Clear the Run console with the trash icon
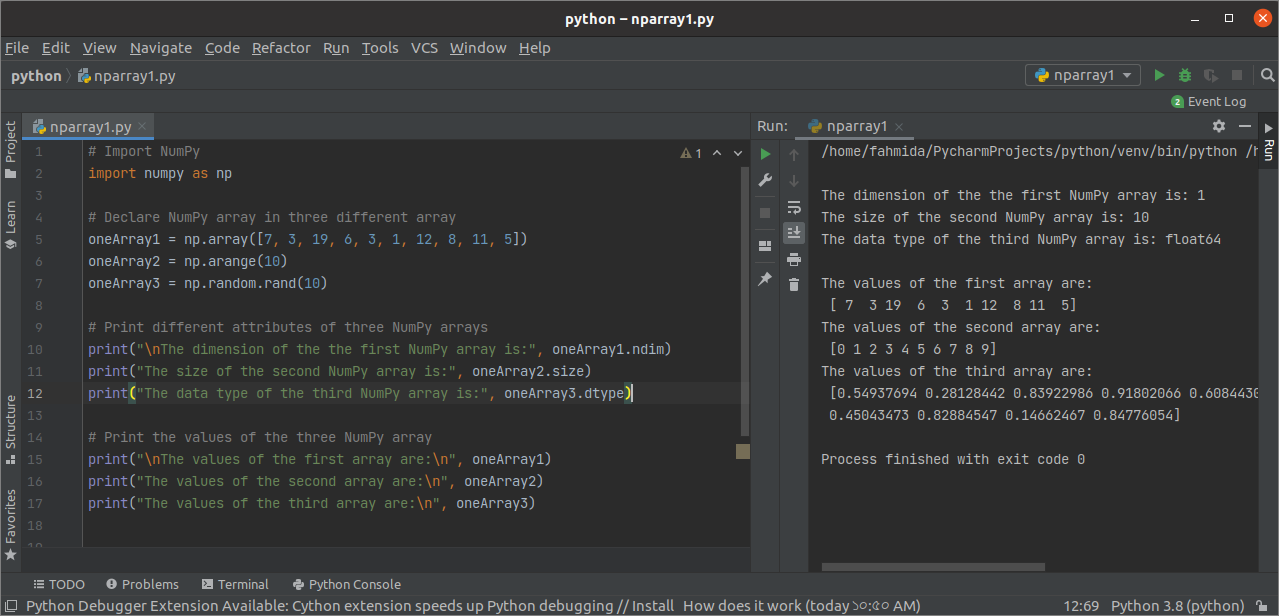This screenshot has width=1279, height=616. (793, 285)
